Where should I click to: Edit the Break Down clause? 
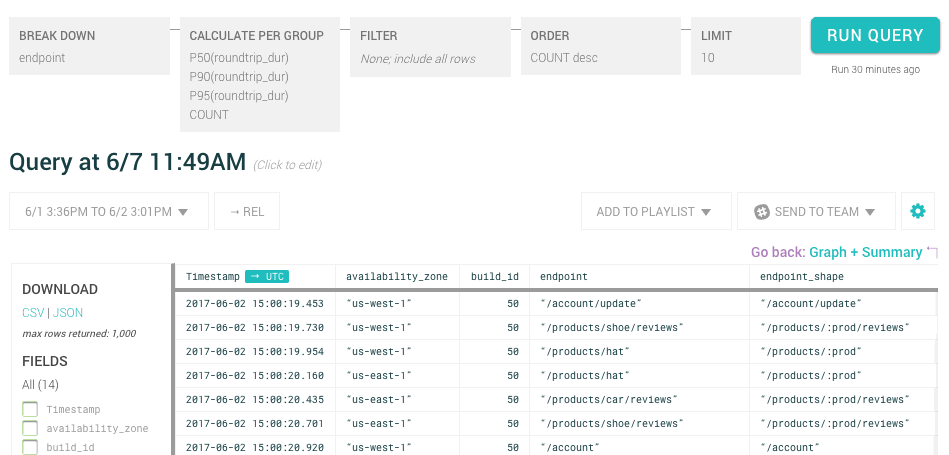(x=89, y=46)
